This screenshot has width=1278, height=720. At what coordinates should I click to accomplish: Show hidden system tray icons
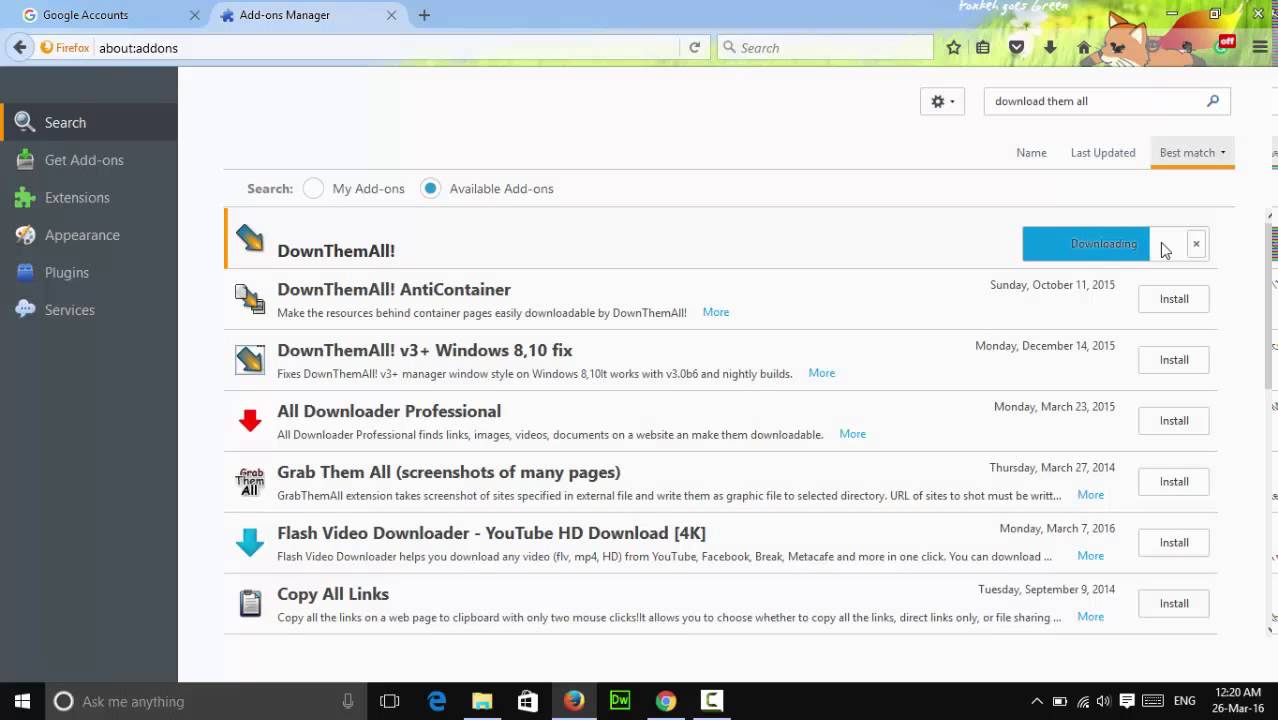click(1036, 701)
